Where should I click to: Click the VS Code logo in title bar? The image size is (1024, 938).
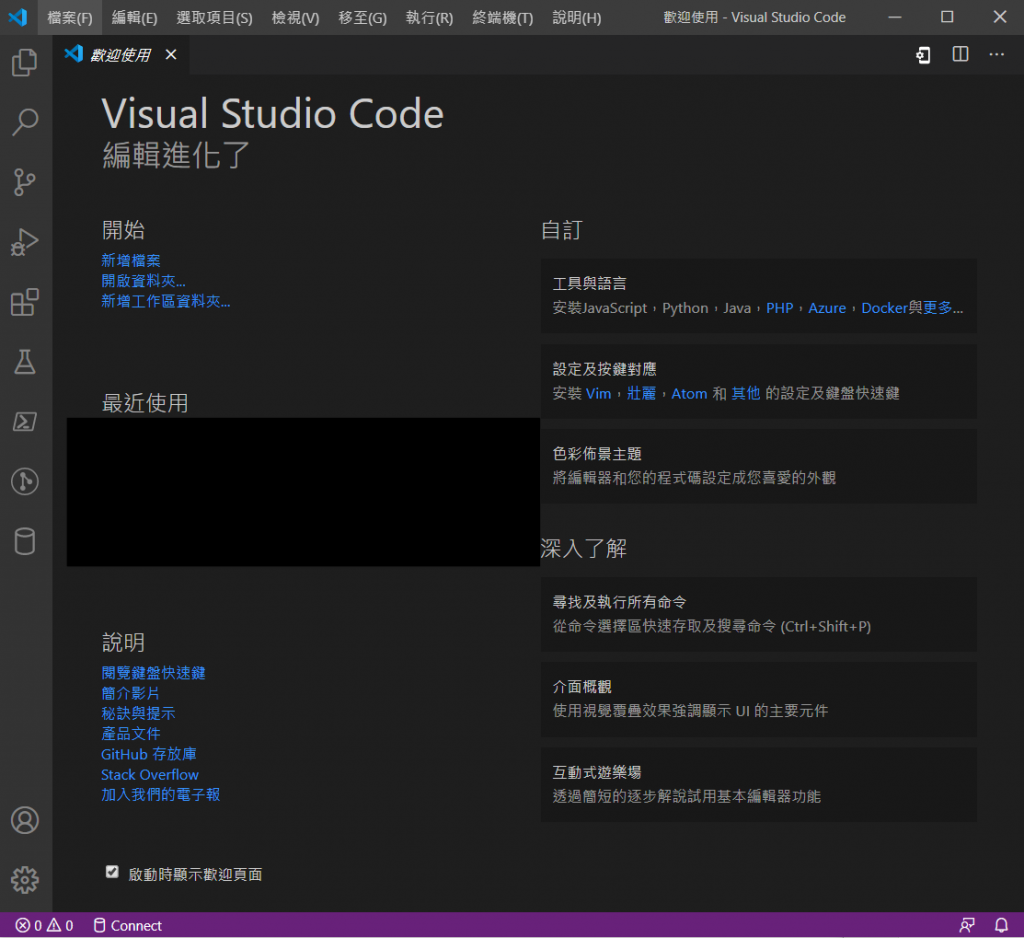point(18,17)
